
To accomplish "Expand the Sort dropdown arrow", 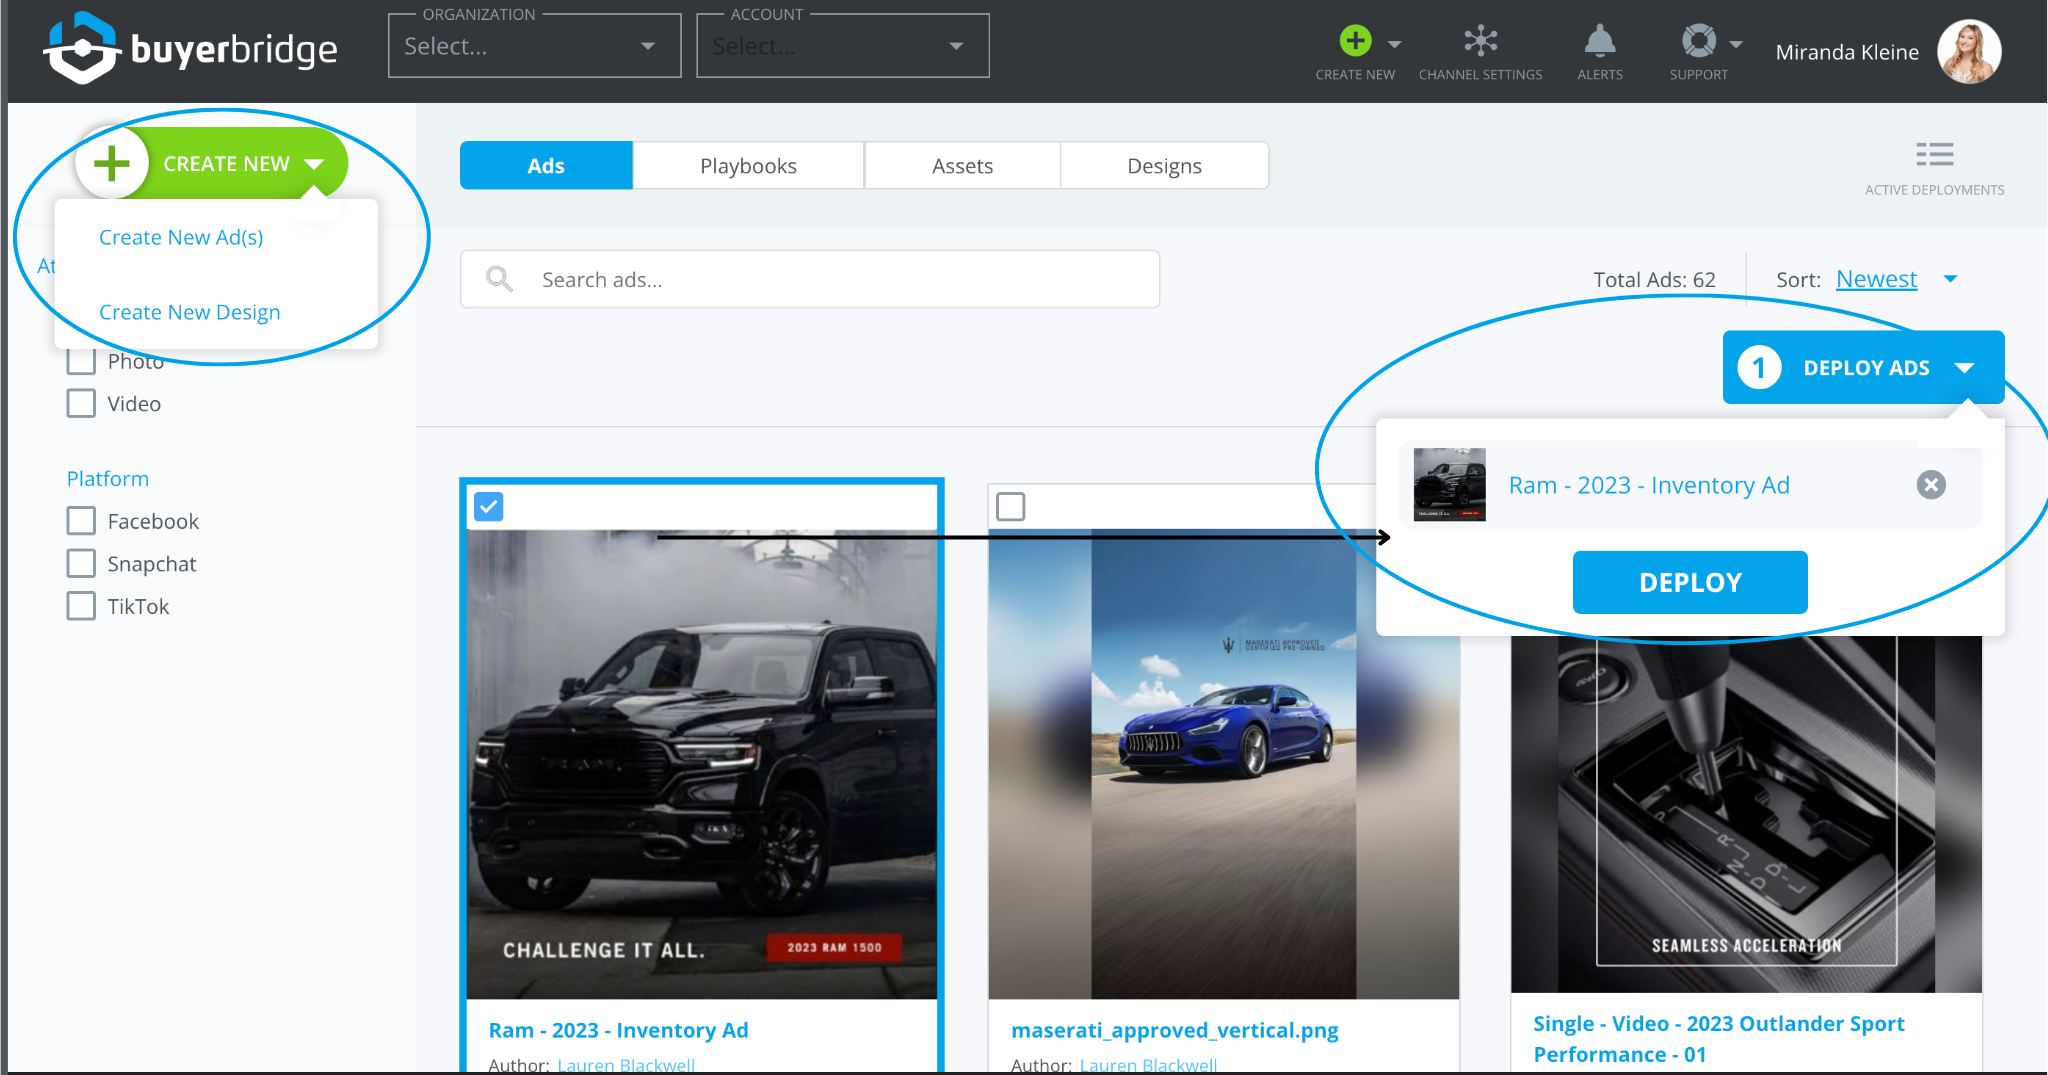I will coord(1950,279).
